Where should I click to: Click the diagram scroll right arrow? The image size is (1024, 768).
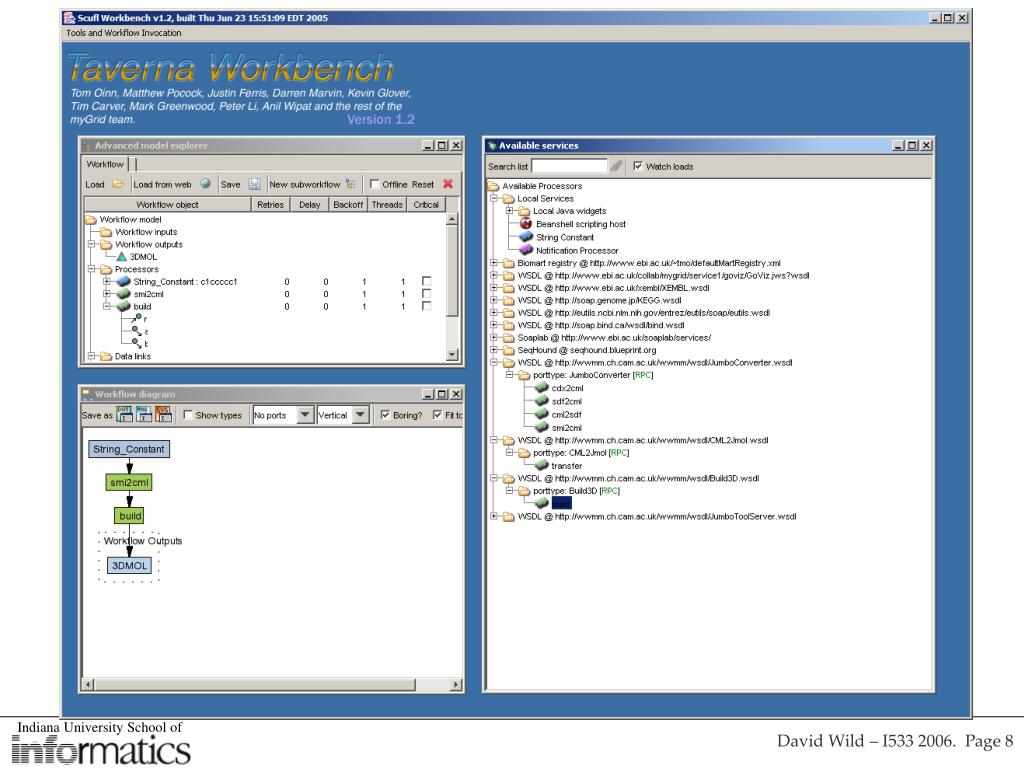pos(456,684)
